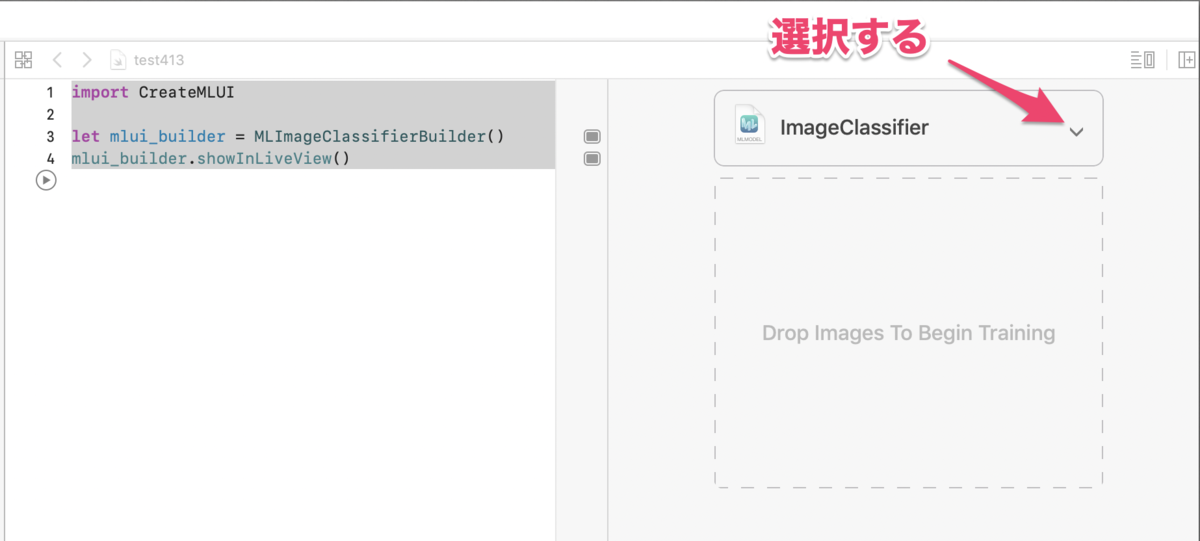Viewport: 1200px width, 541px height.
Task: Go back with the left chevron
Action: coord(57,60)
